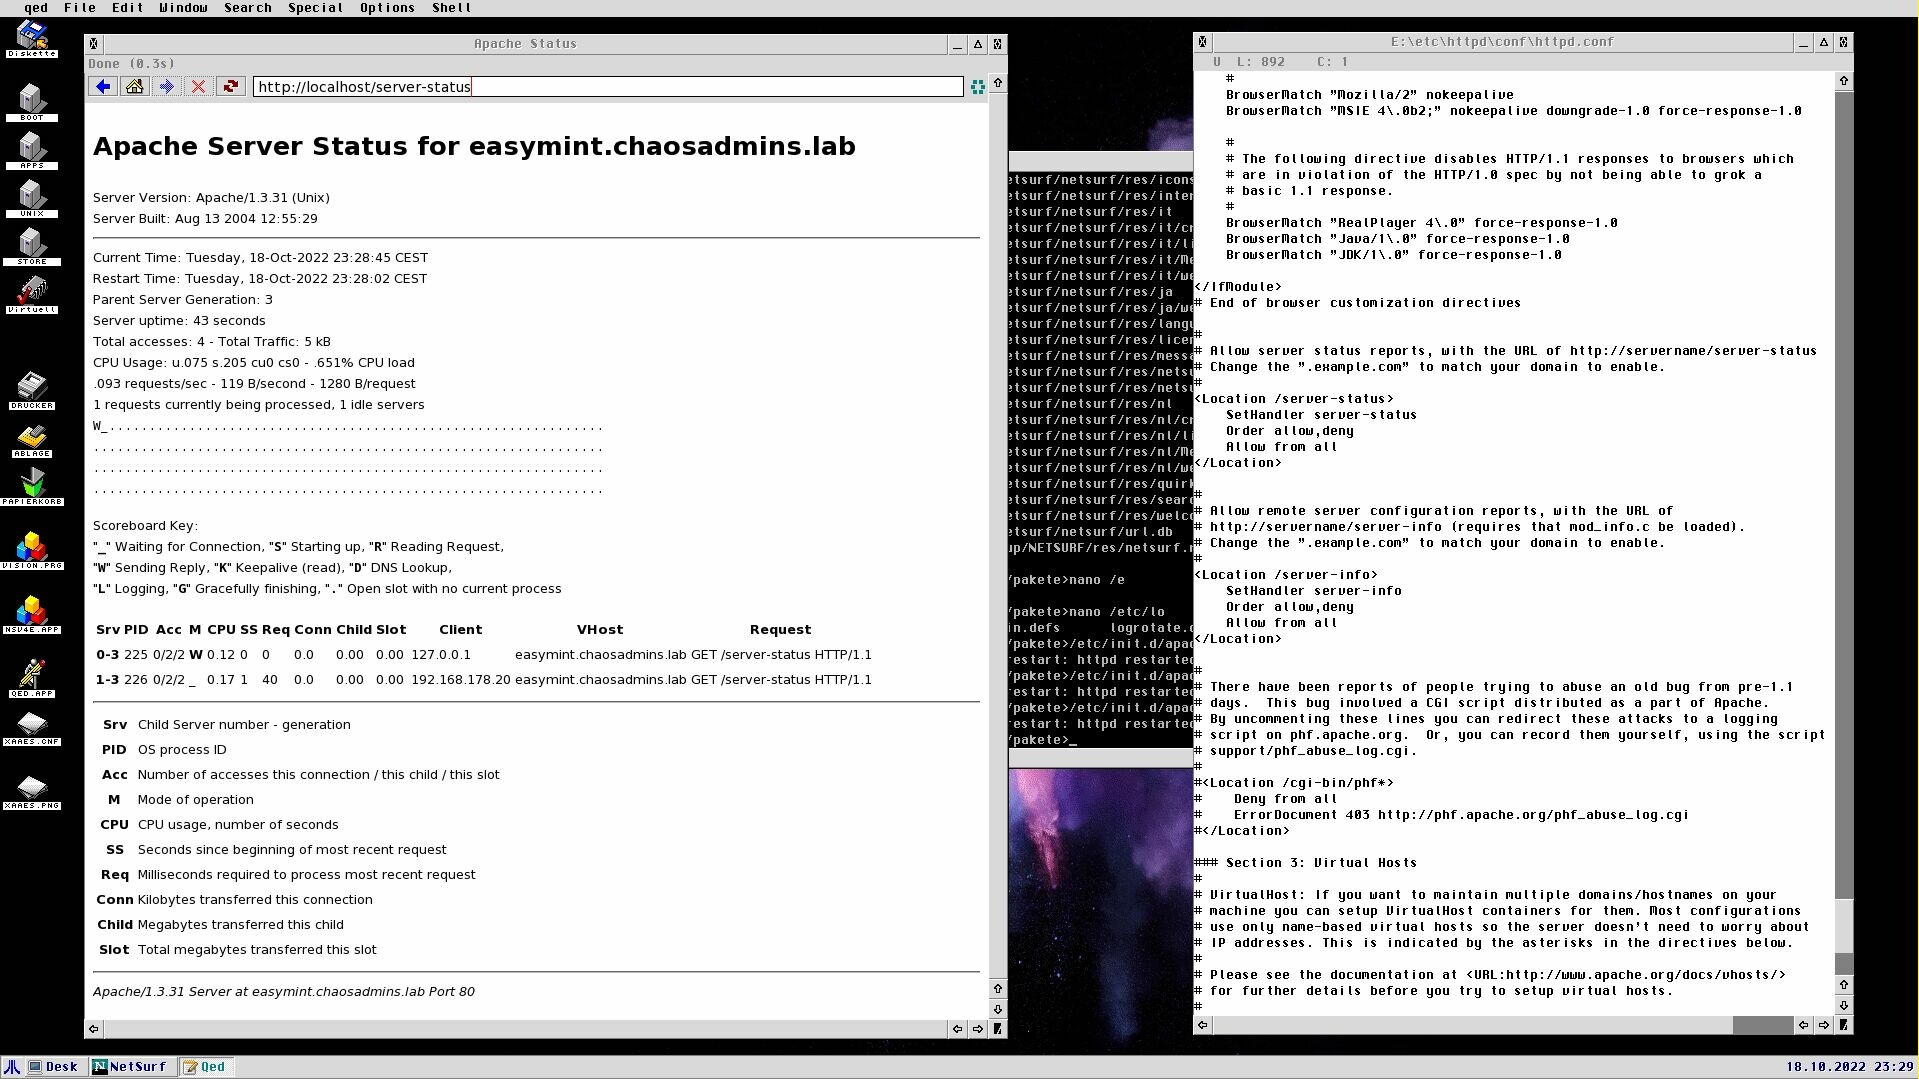The image size is (1919, 1079).
Task: Click the 'SetHandler server-status' line in httpd.conf
Action: click(x=1321, y=415)
